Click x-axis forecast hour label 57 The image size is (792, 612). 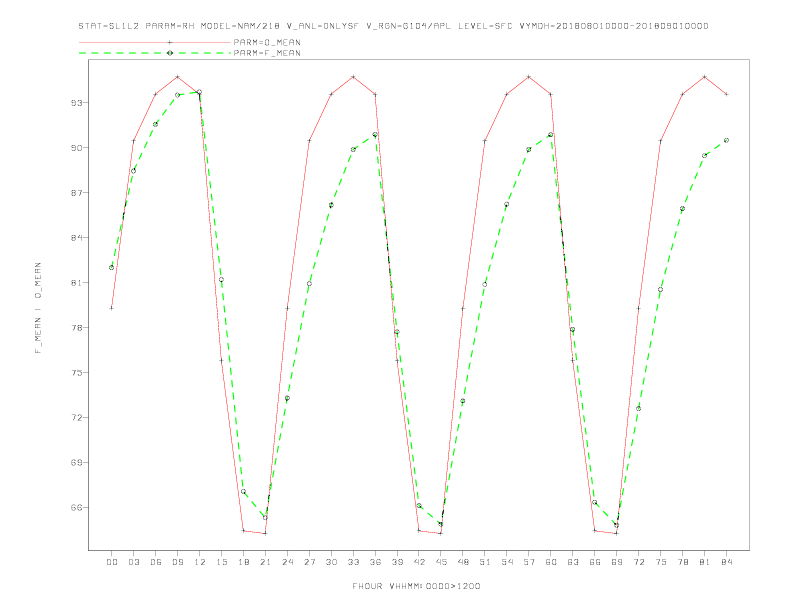pos(529,562)
